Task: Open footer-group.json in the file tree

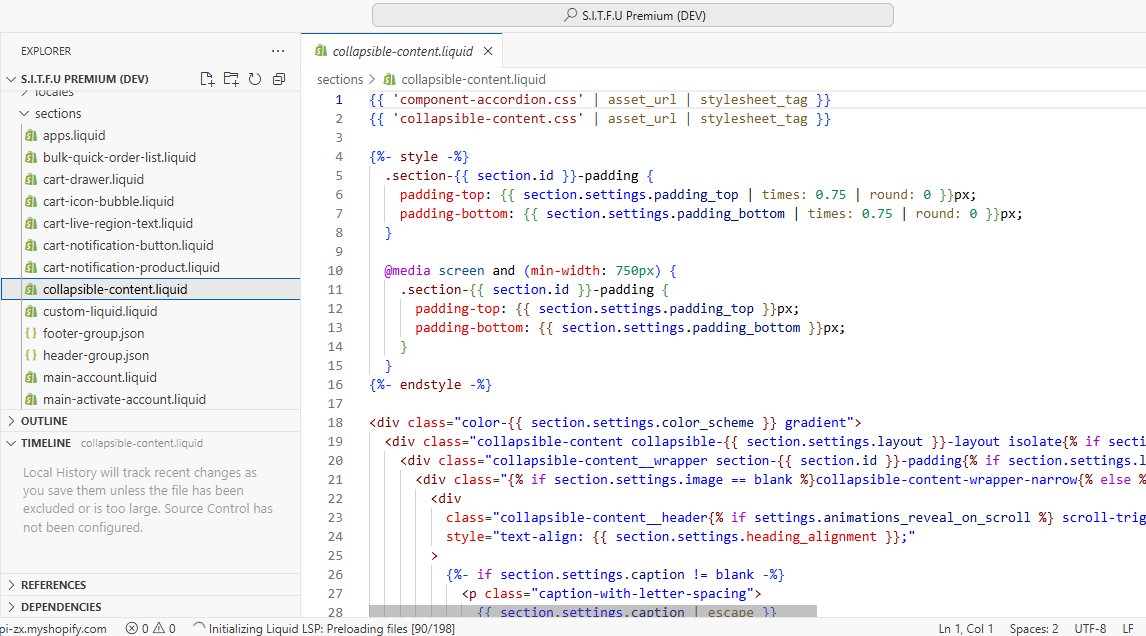Action: point(93,334)
